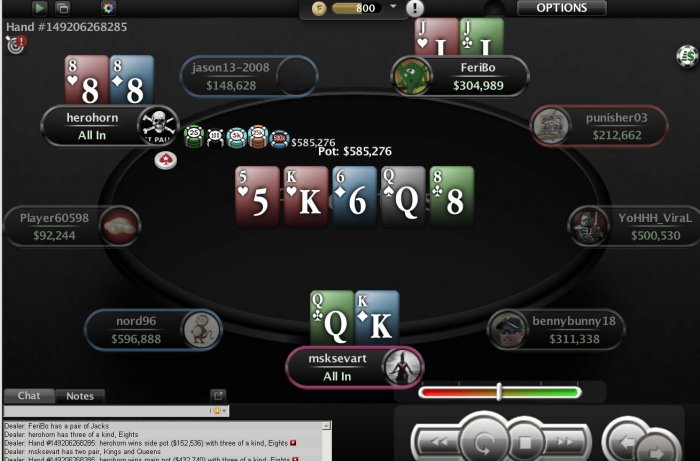Adjust the red-green replay speed slider
Viewport: 700px width, 461px height.
point(500,392)
